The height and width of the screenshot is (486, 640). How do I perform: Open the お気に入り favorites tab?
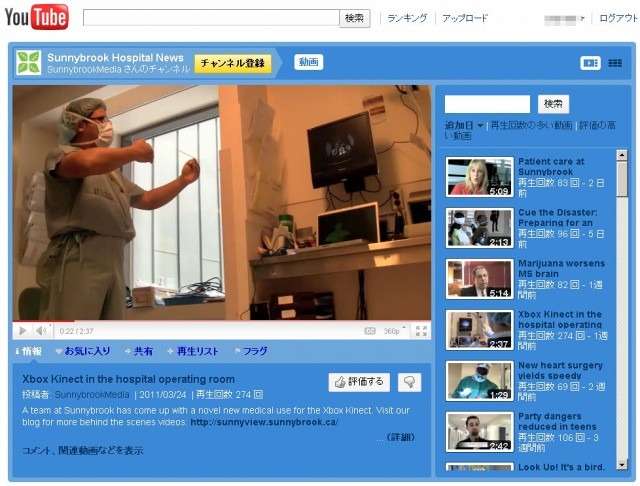[x=83, y=351]
